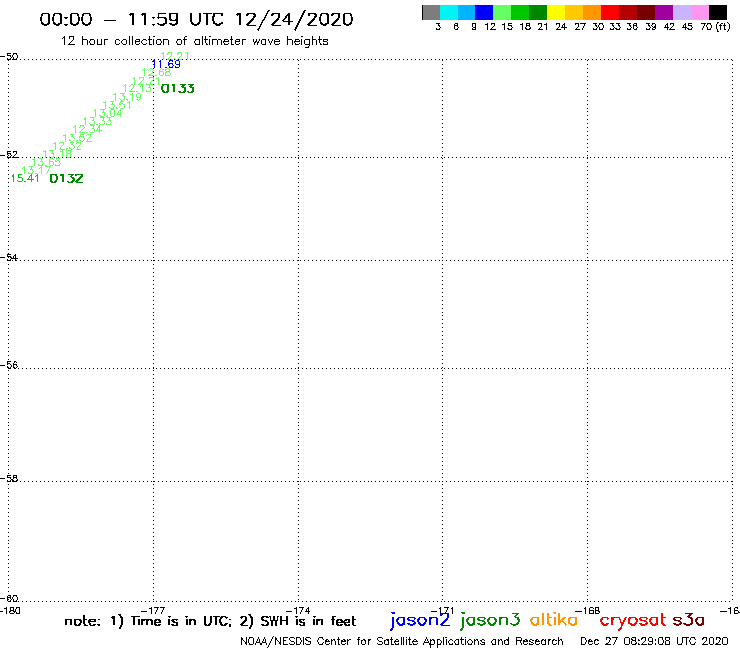Image resolution: width=740 pixels, height=650 pixels.
Task: Click the purple swatch in the color scale
Action: (x=664, y=12)
